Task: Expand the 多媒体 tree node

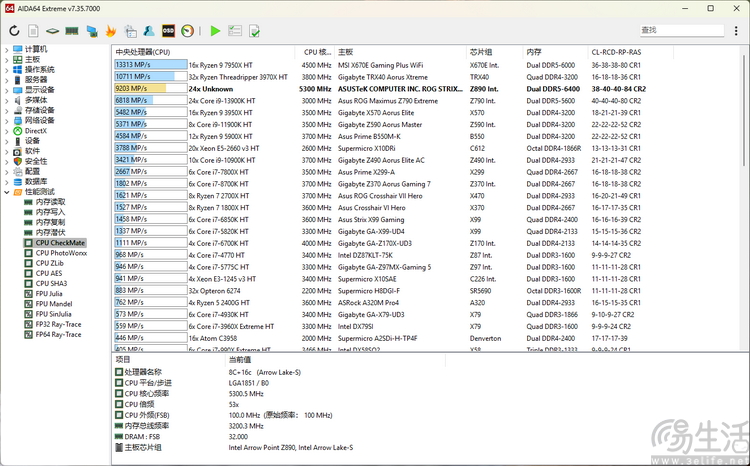Action: coord(7,100)
